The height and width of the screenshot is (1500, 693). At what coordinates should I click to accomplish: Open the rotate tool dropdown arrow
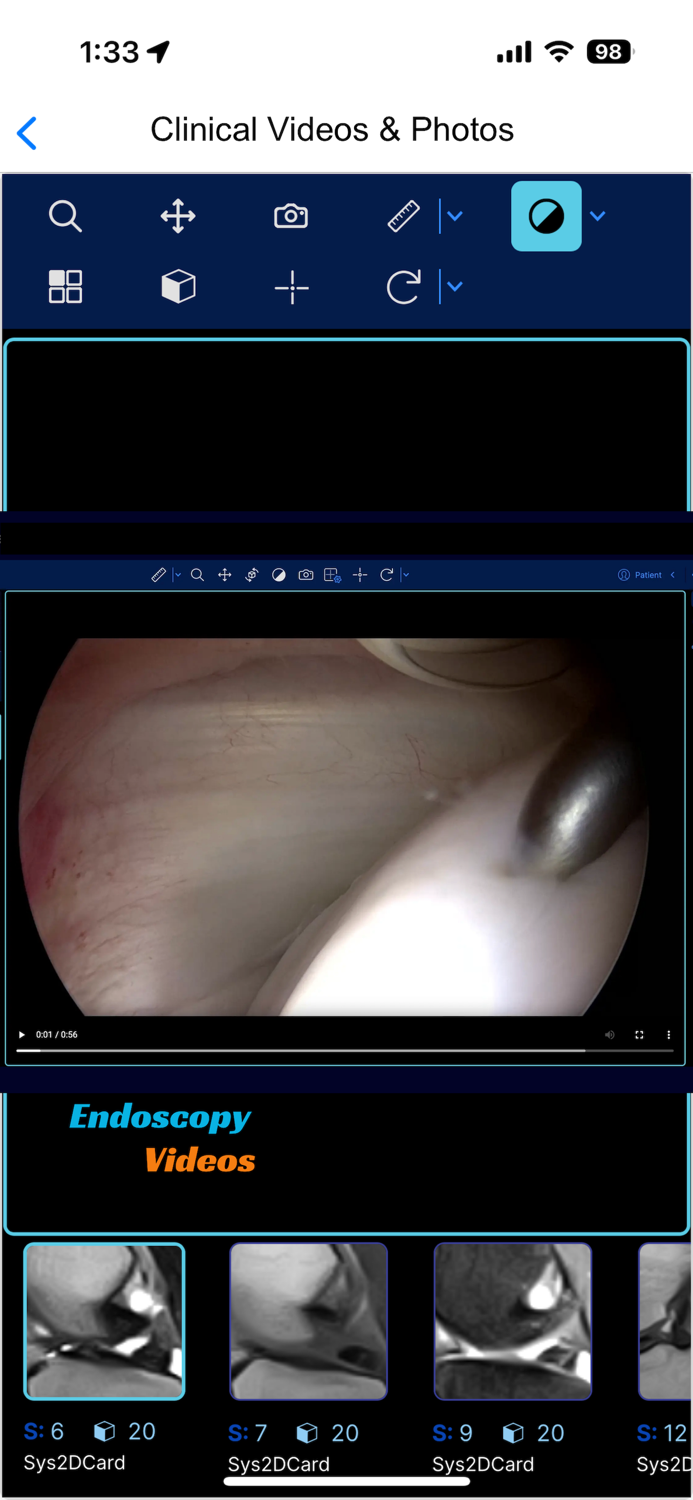[455, 287]
